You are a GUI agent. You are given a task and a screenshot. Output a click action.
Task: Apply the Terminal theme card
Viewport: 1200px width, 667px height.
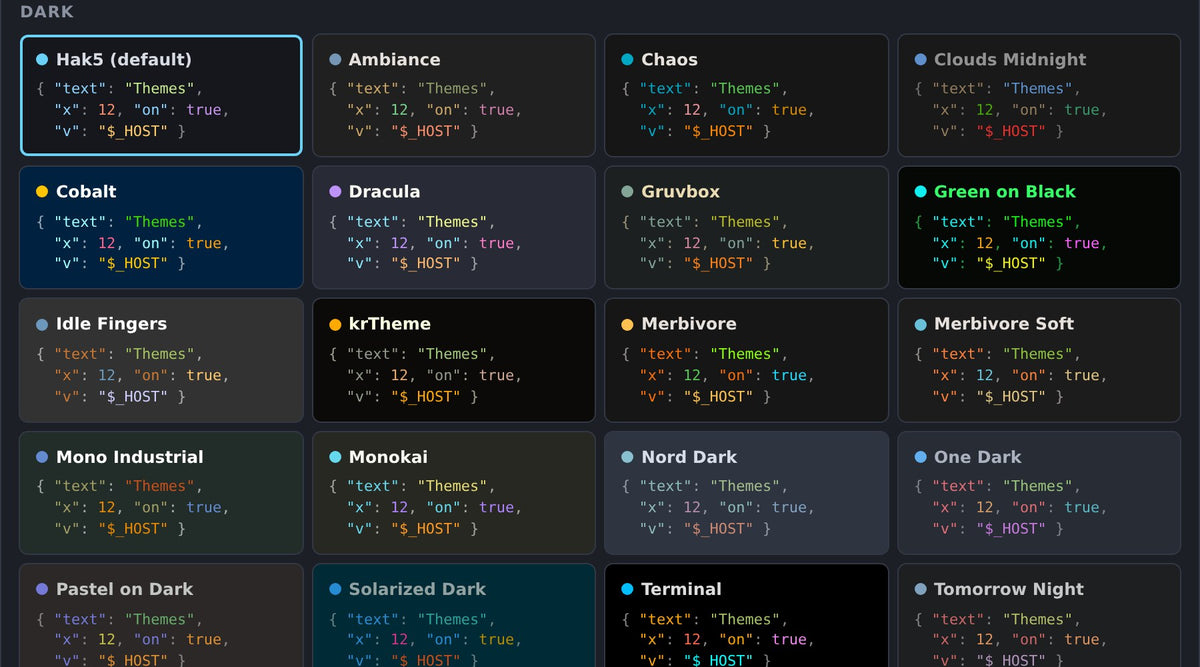click(x=746, y=615)
